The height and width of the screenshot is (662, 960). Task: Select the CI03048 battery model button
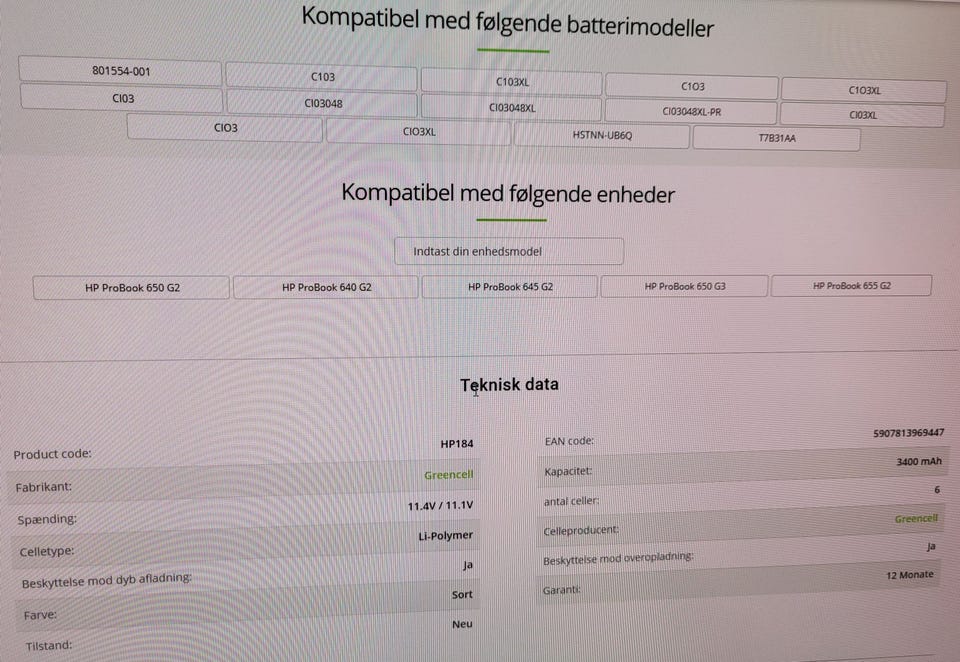[x=323, y=103]
